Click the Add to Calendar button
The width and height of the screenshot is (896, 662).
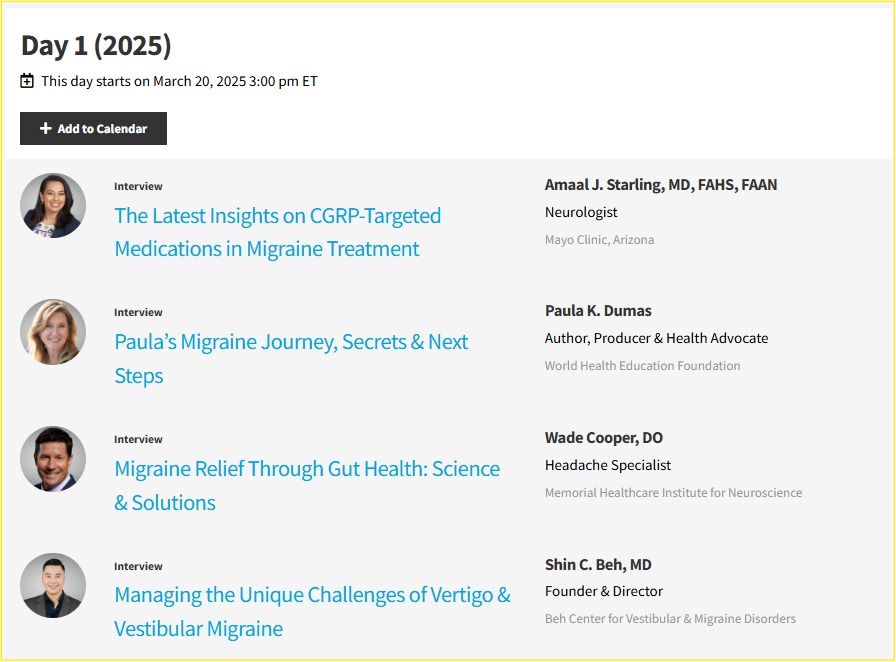point(93,129)
